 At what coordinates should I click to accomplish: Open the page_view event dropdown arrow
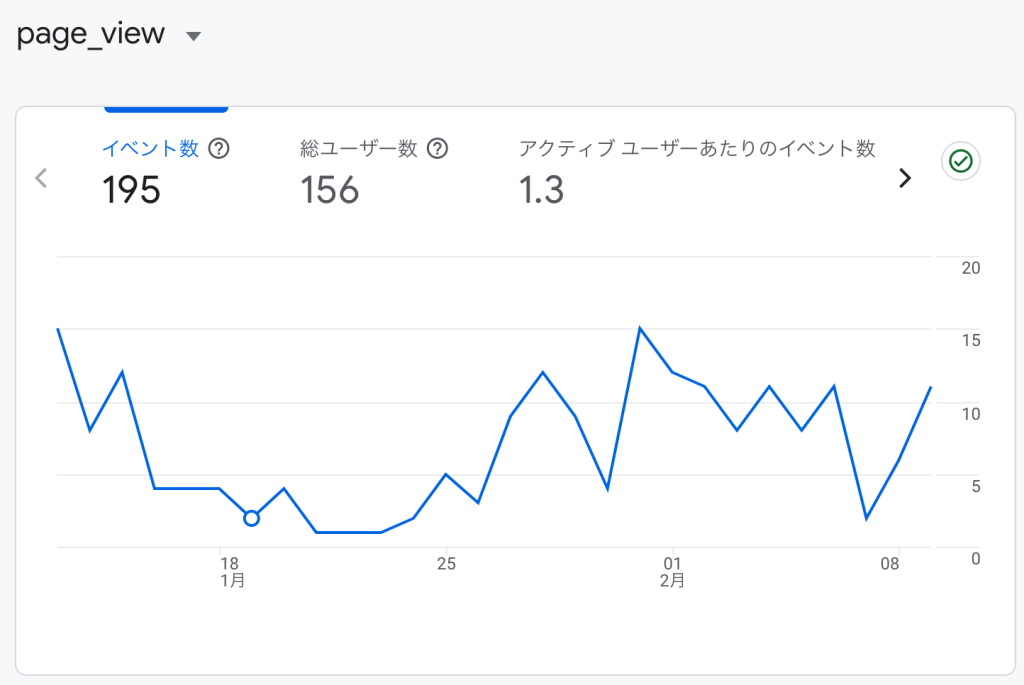click(194, 36)
